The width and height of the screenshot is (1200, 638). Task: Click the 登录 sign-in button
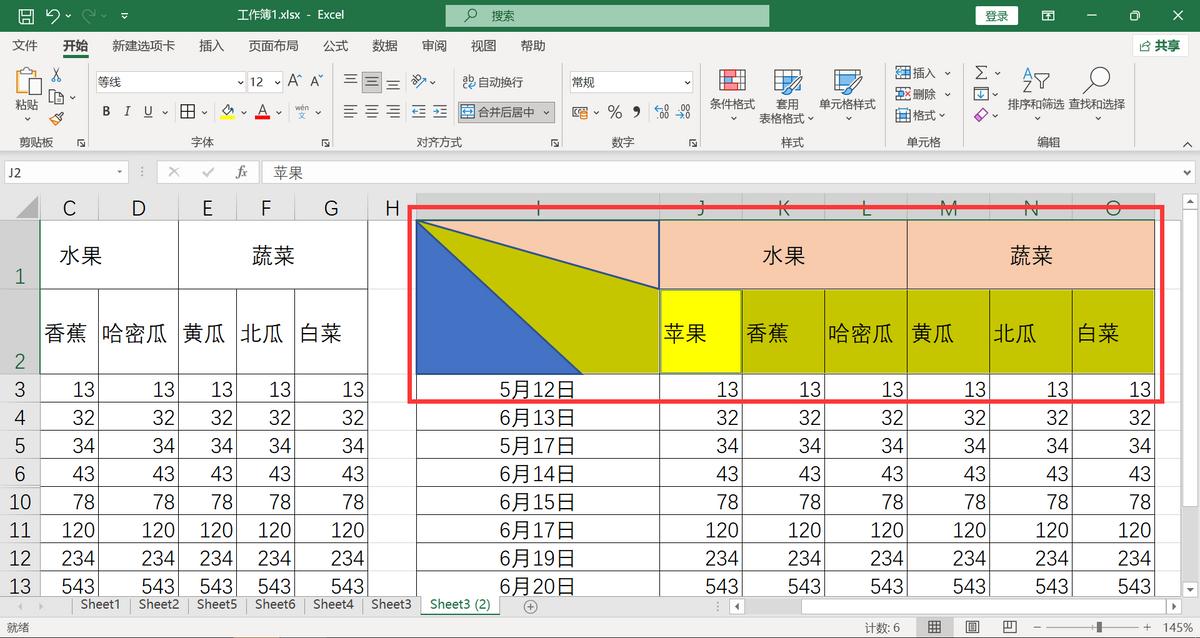[x=996, y=15]
